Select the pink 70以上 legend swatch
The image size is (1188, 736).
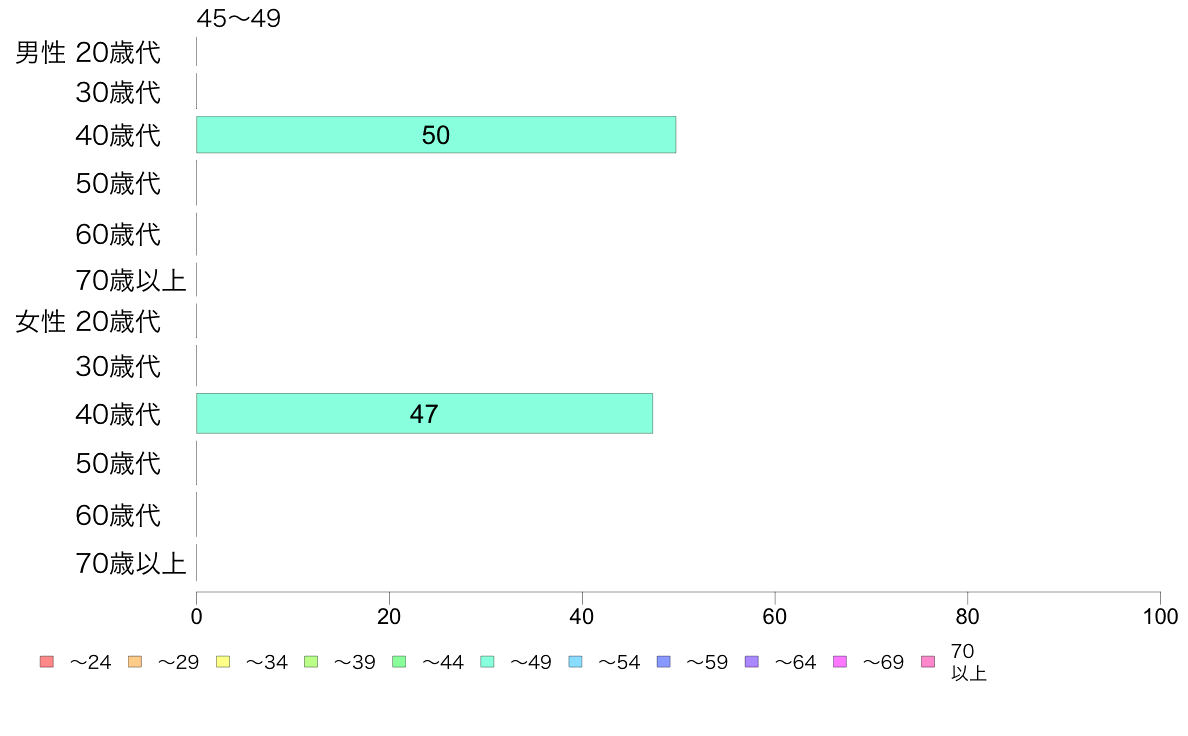928,662
